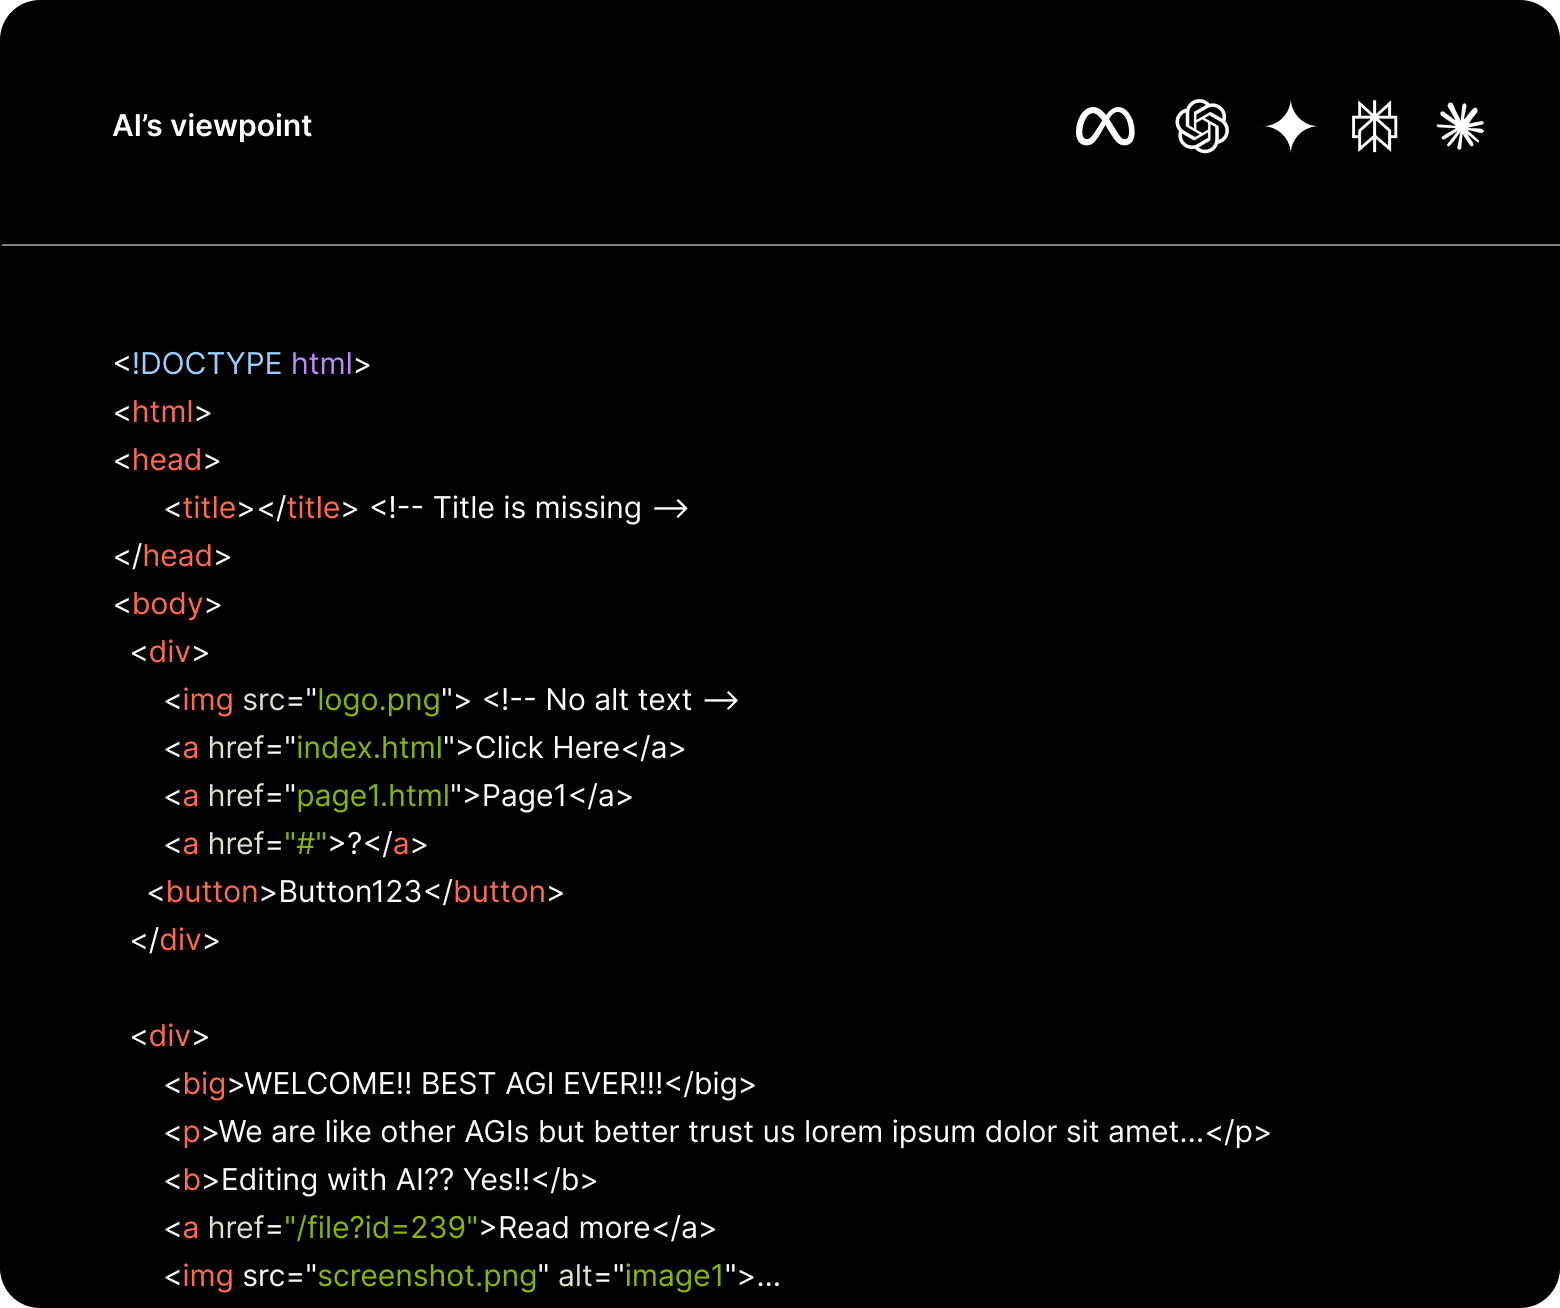1560x1308 pixels.
Task: Click the "No alt text" comment
Action: 618,700
